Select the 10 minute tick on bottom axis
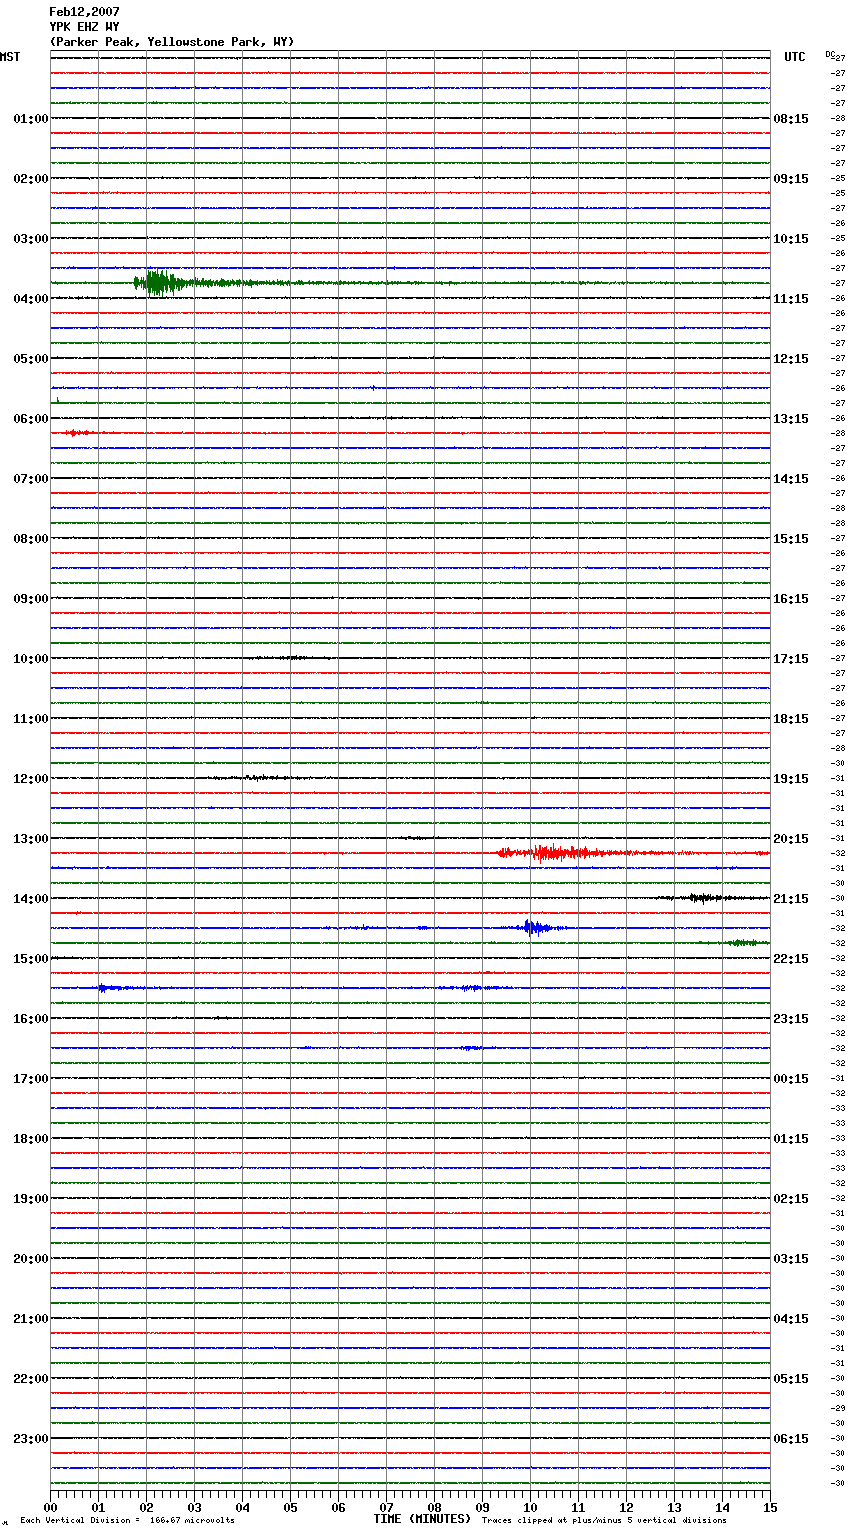The width and height of the screenshot is (850, 1534). (x=530, y=1507)
